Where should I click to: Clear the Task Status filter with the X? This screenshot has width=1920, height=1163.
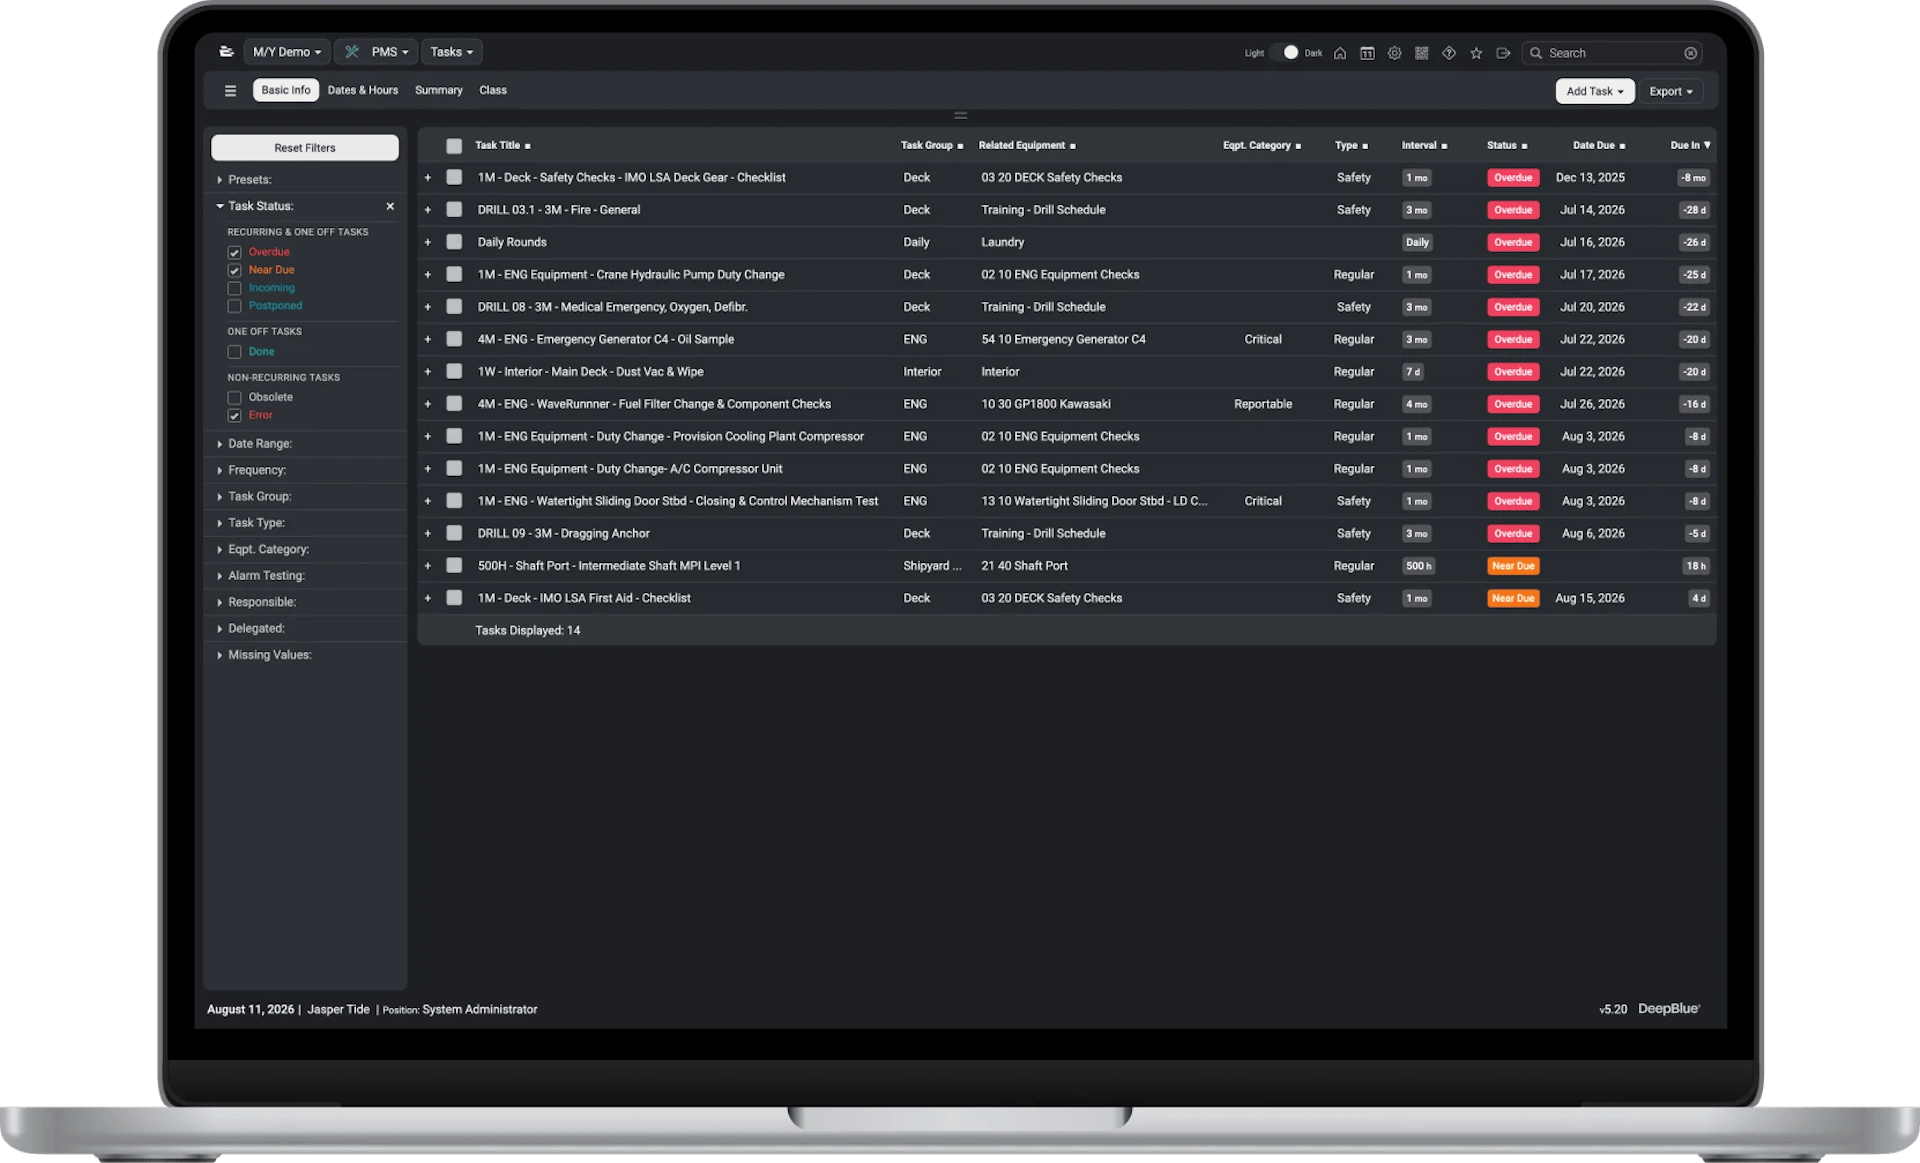390,206
